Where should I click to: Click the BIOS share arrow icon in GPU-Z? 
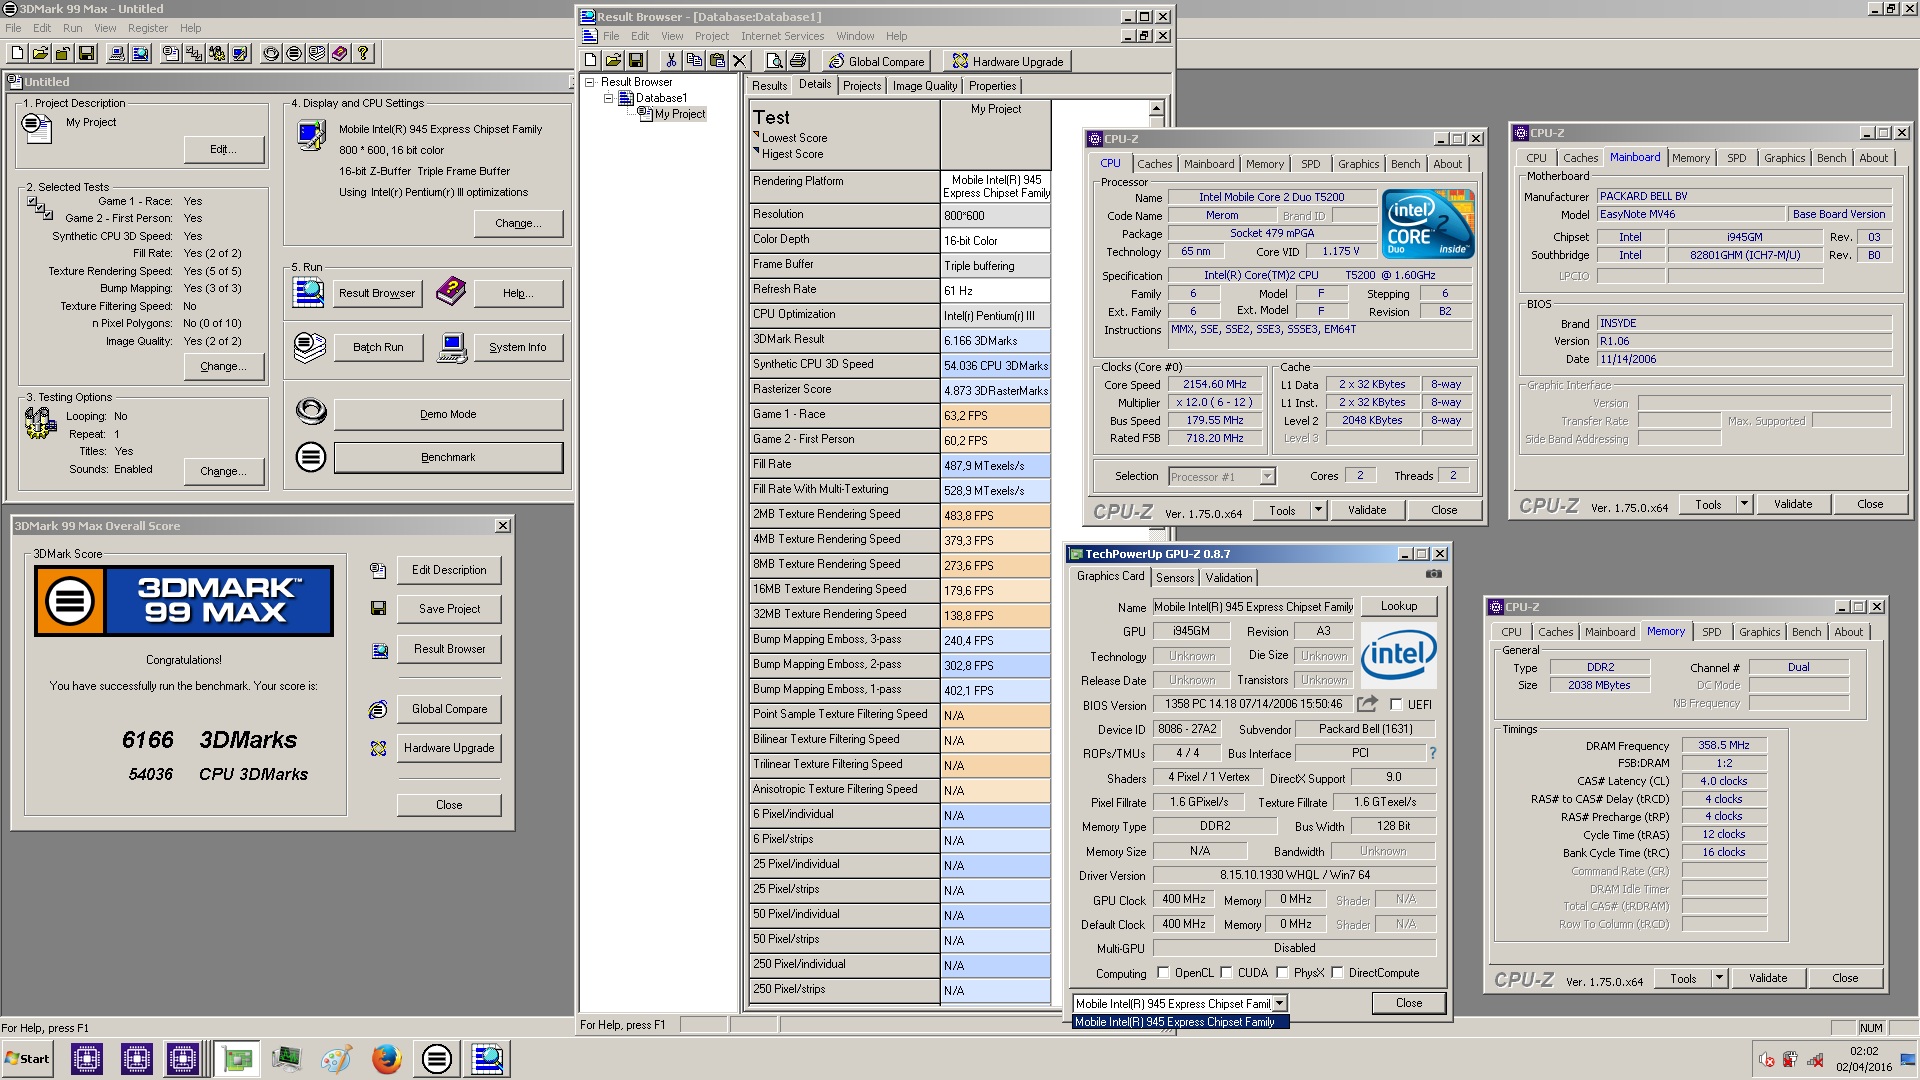1367,704
